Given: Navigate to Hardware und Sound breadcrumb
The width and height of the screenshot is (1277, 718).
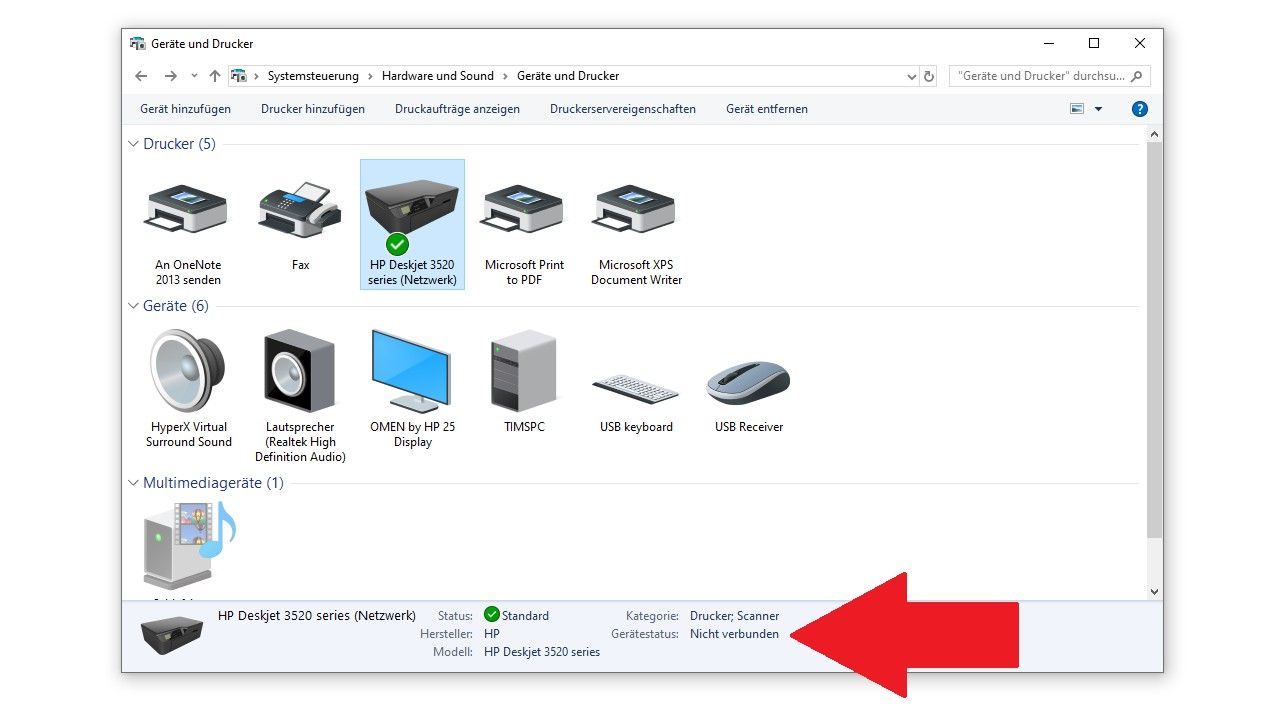Looking at the screenshot, I should pyautogui.click(x=438, y=76).
